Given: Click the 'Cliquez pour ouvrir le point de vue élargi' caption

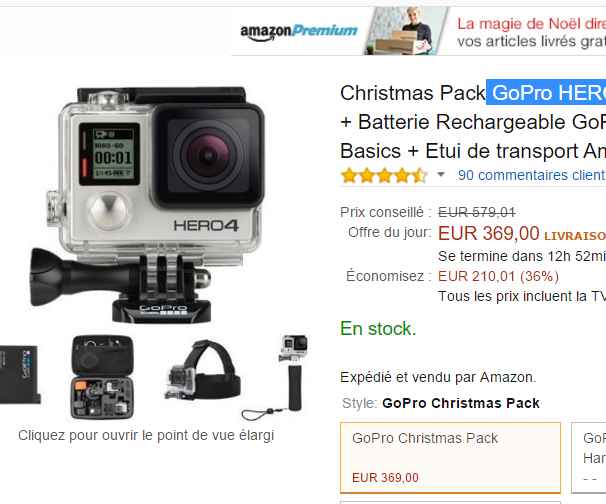Looking at the screenshot, I should point(146,435).
